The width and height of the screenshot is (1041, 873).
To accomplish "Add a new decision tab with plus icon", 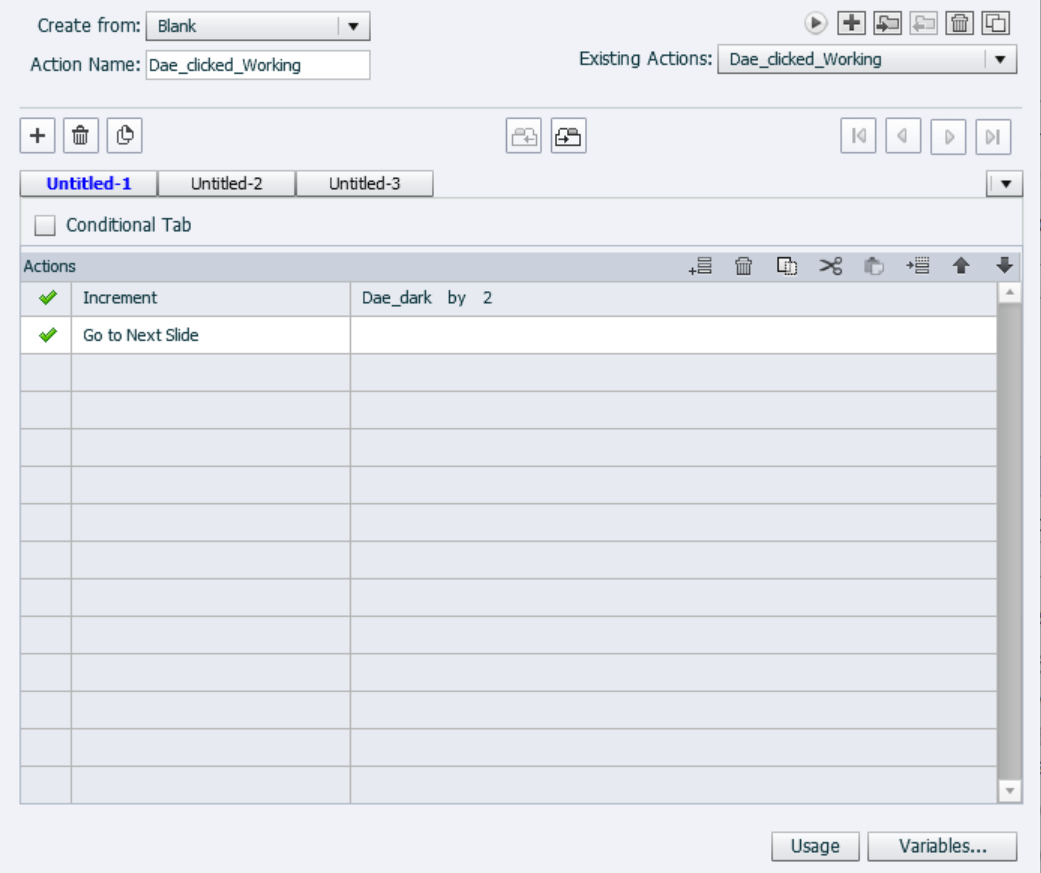I will (38, 136).
